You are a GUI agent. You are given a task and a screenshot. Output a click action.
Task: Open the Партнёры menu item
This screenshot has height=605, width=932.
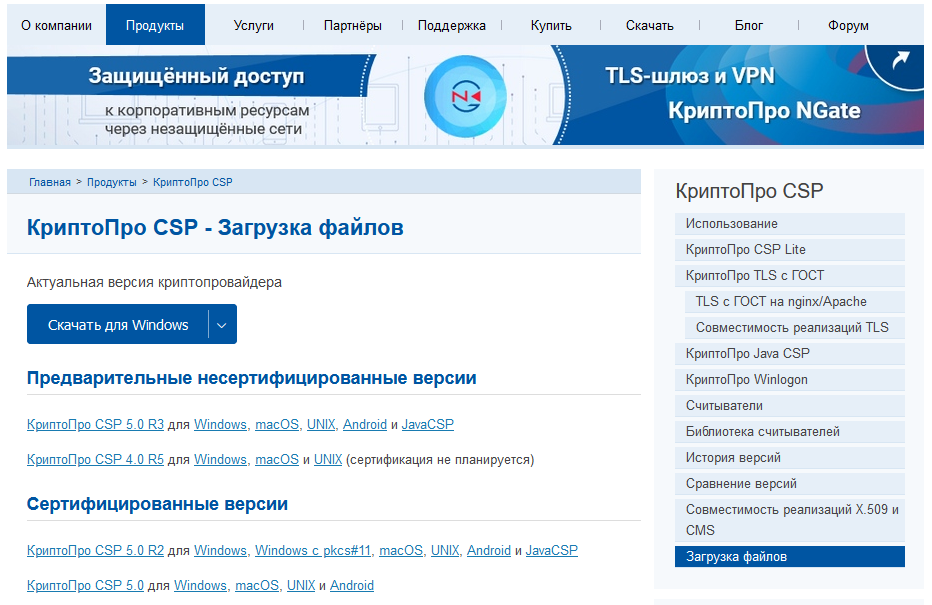[352, 26]
